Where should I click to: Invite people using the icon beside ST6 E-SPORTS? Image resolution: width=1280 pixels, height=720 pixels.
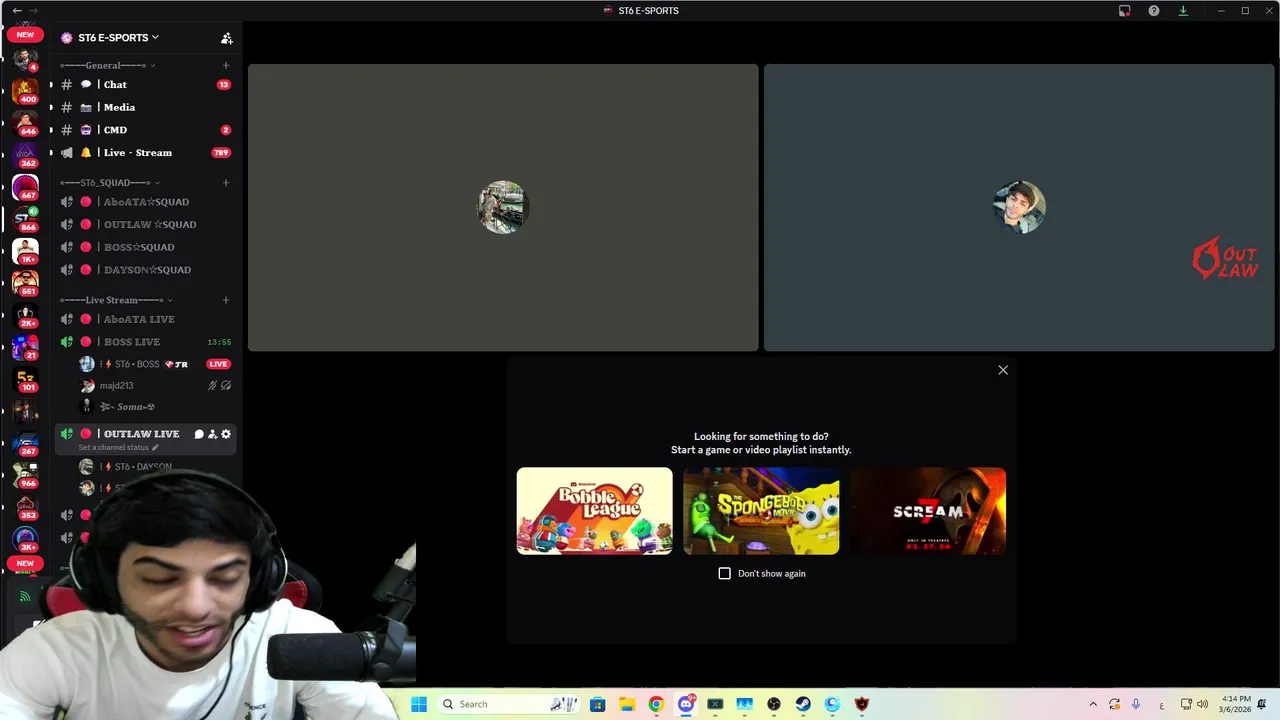[x=227, y=38]
